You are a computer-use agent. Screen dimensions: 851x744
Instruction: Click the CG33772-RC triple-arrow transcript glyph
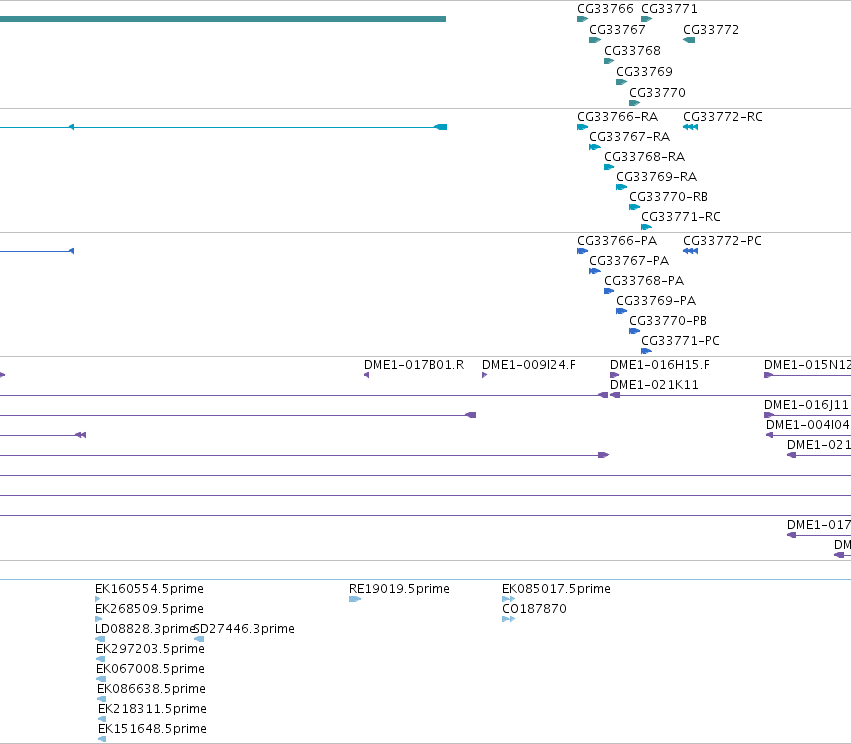click(x=690, y=127)
